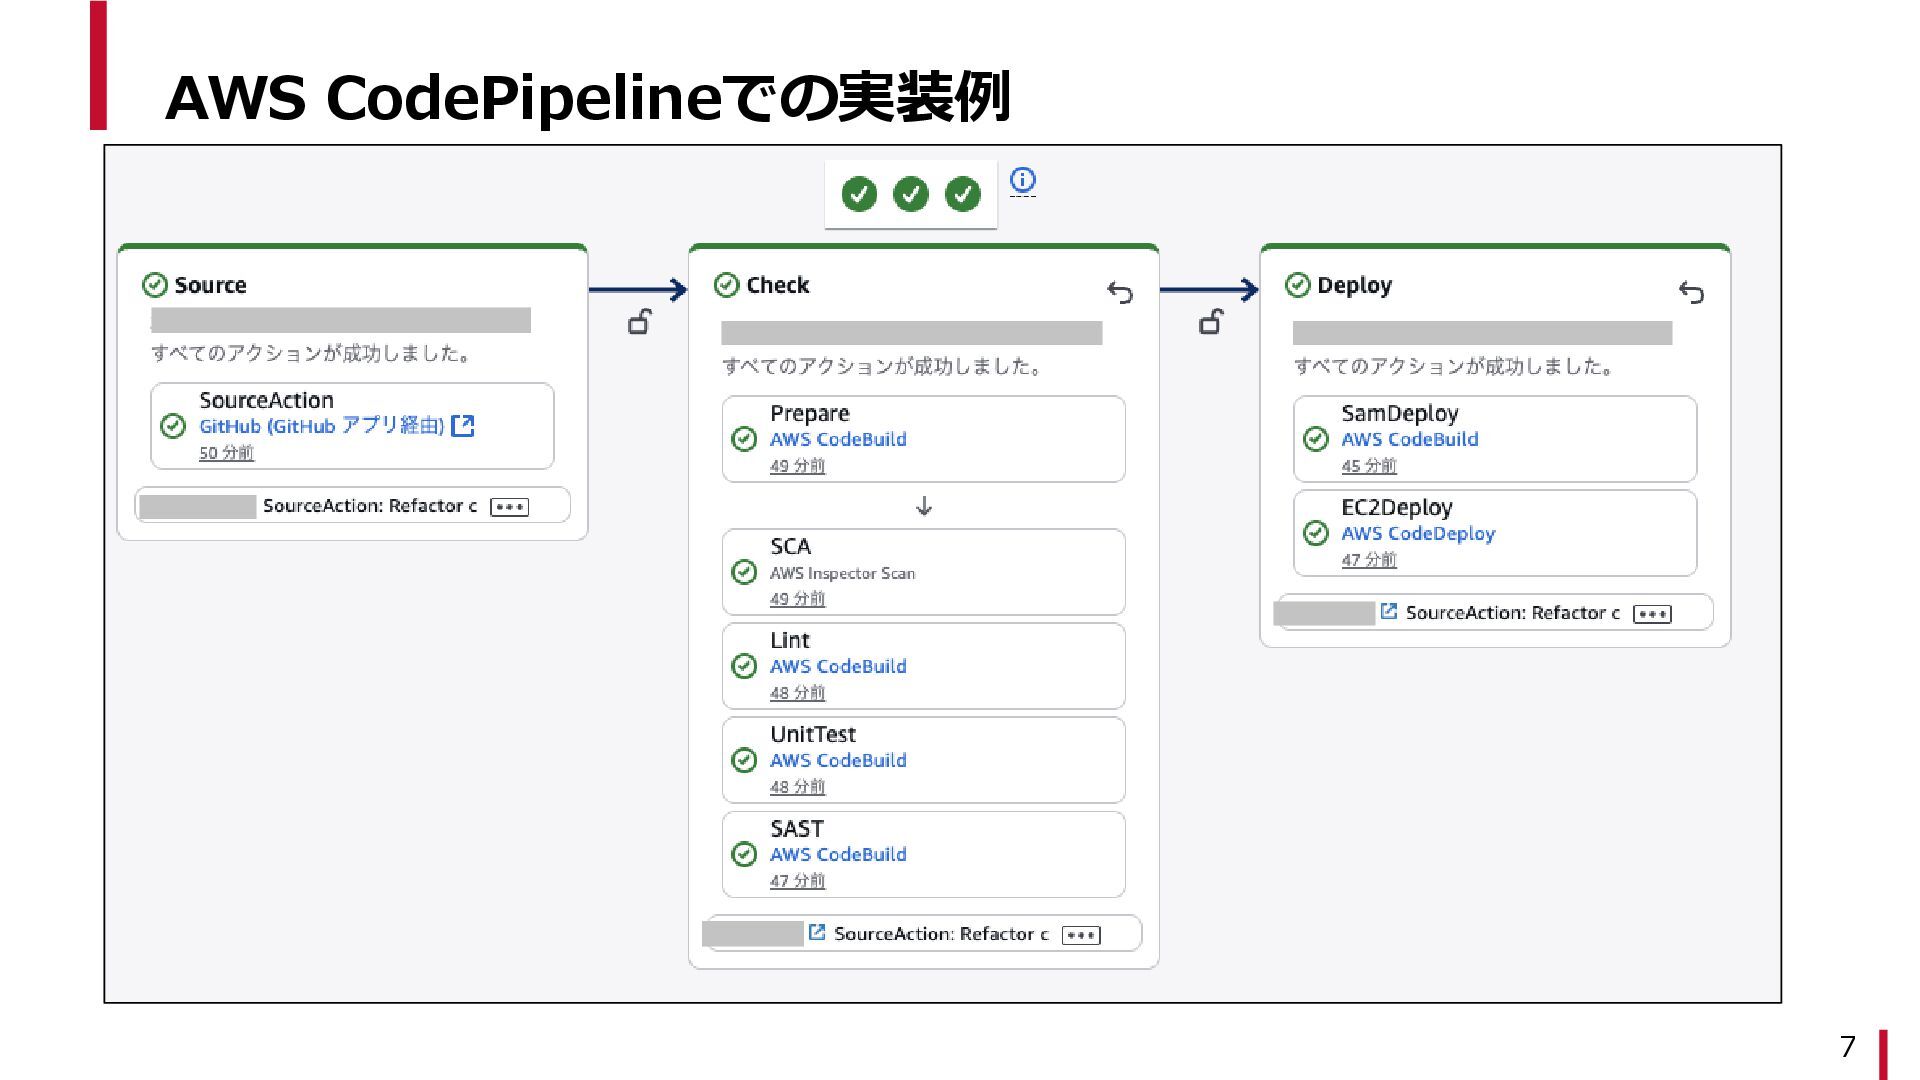Click the '48 分前' timestamp under Lint
This screenshot has width=1920, height=1080.
(797, 693)
